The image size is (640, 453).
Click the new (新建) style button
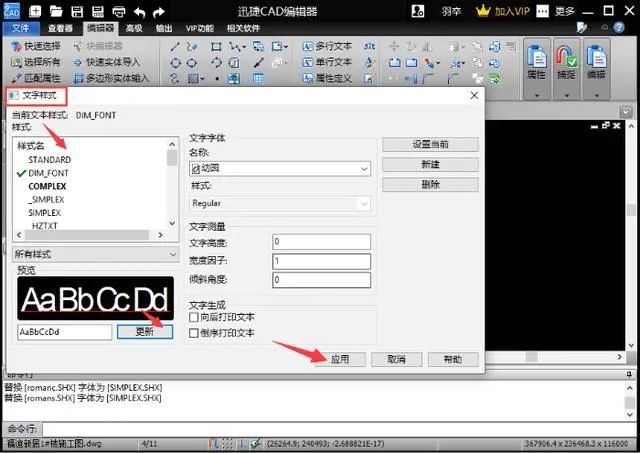tap(430, 164)
